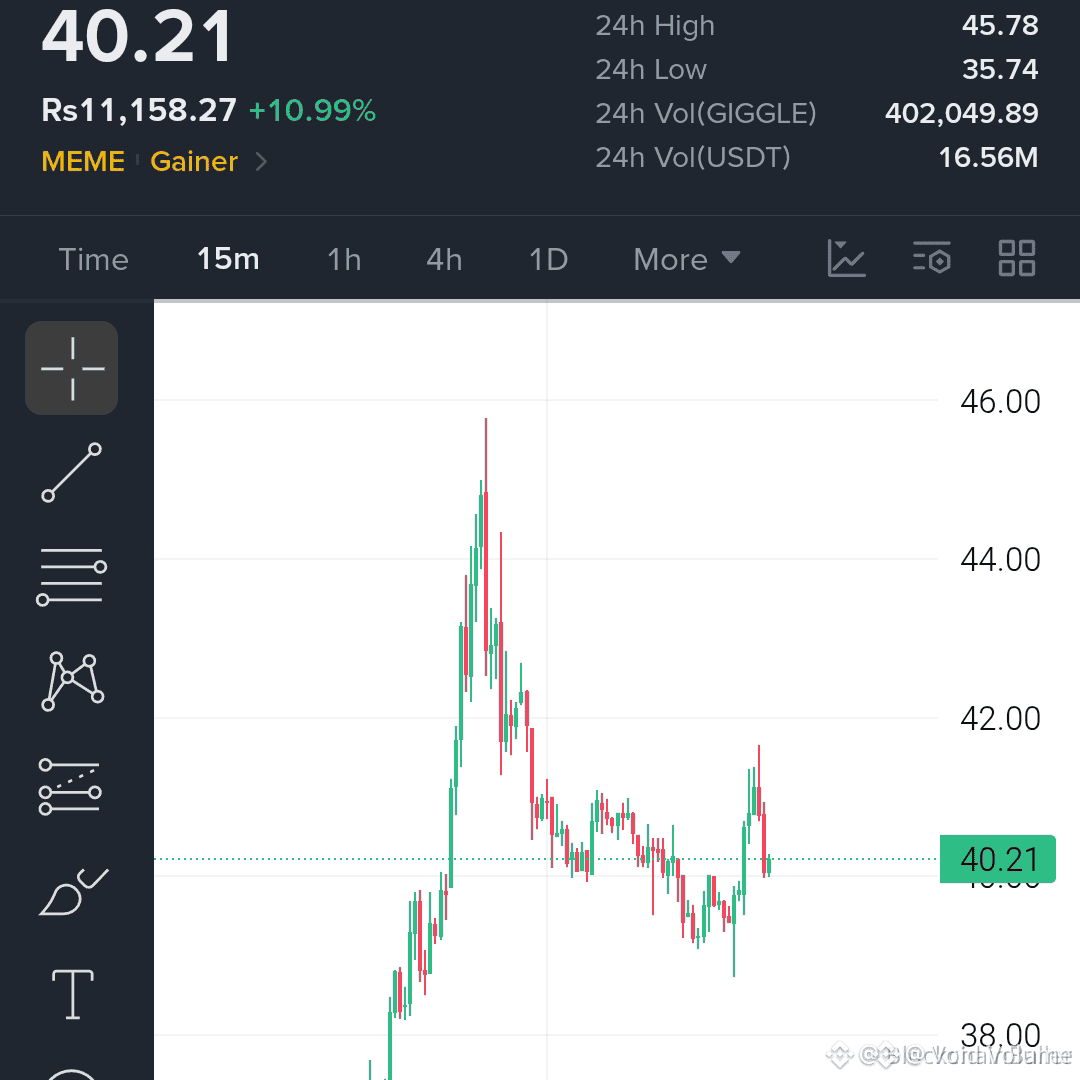Open the chart indicators icon
Screen dimensions: 1080x1080
pos(846,259)
